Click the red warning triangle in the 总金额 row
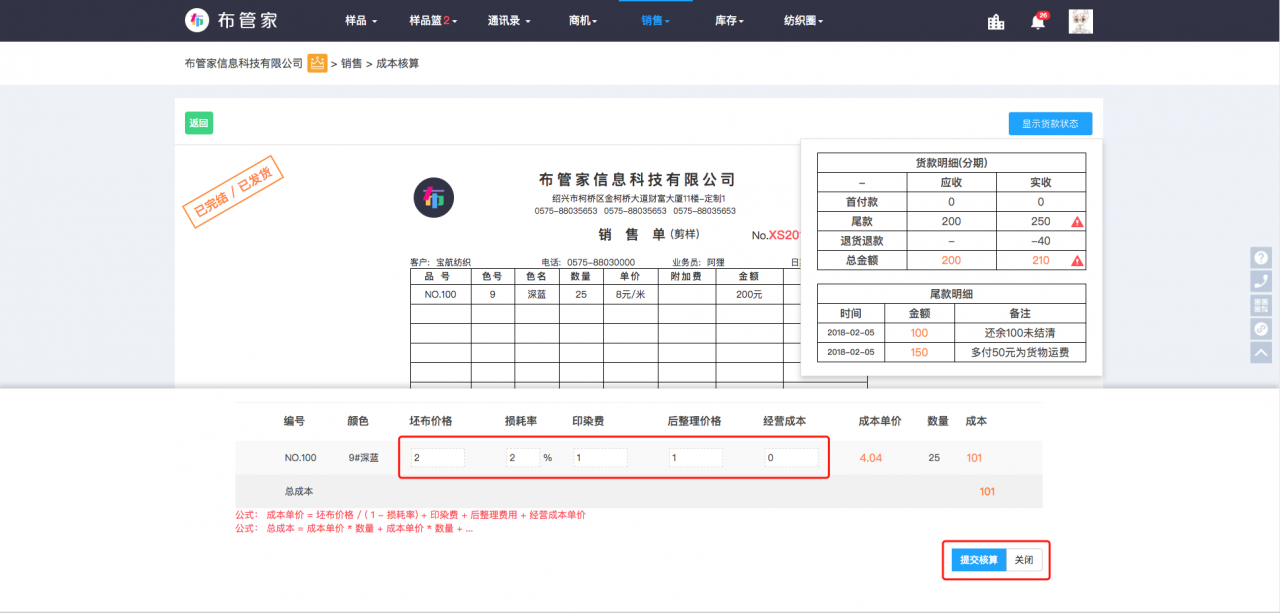1280x613 pixels. tap(1077, 261)
